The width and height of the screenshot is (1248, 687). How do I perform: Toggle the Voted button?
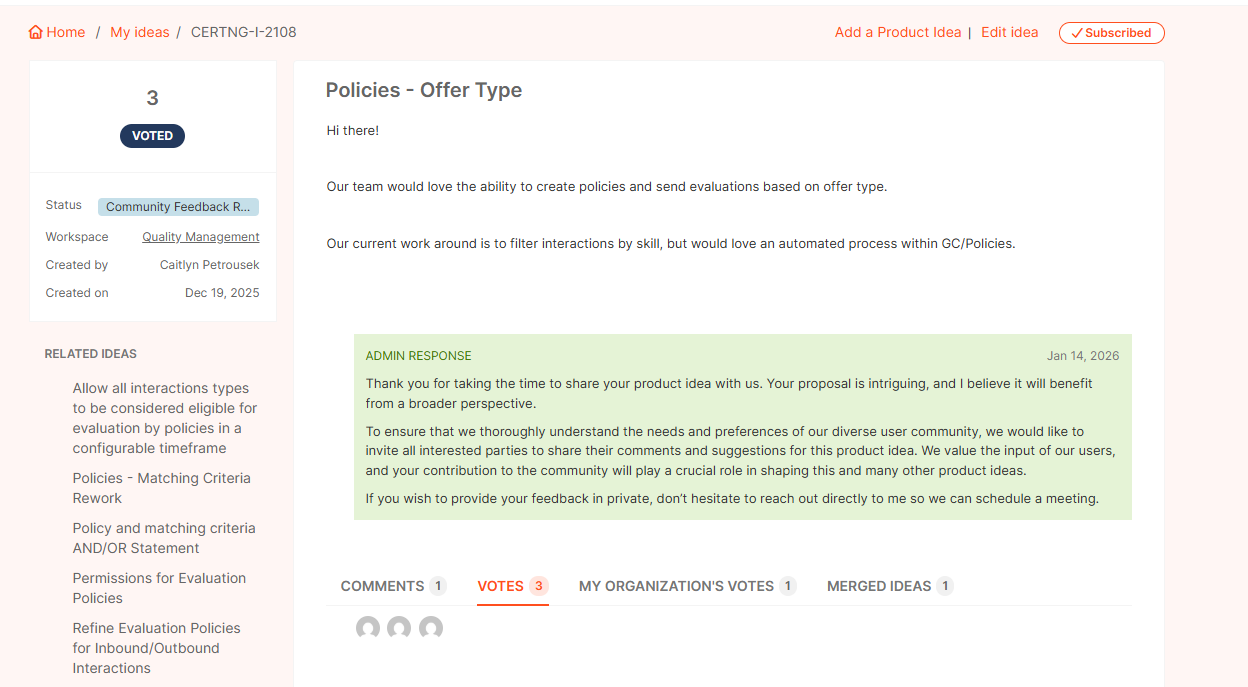coord(152,136)
